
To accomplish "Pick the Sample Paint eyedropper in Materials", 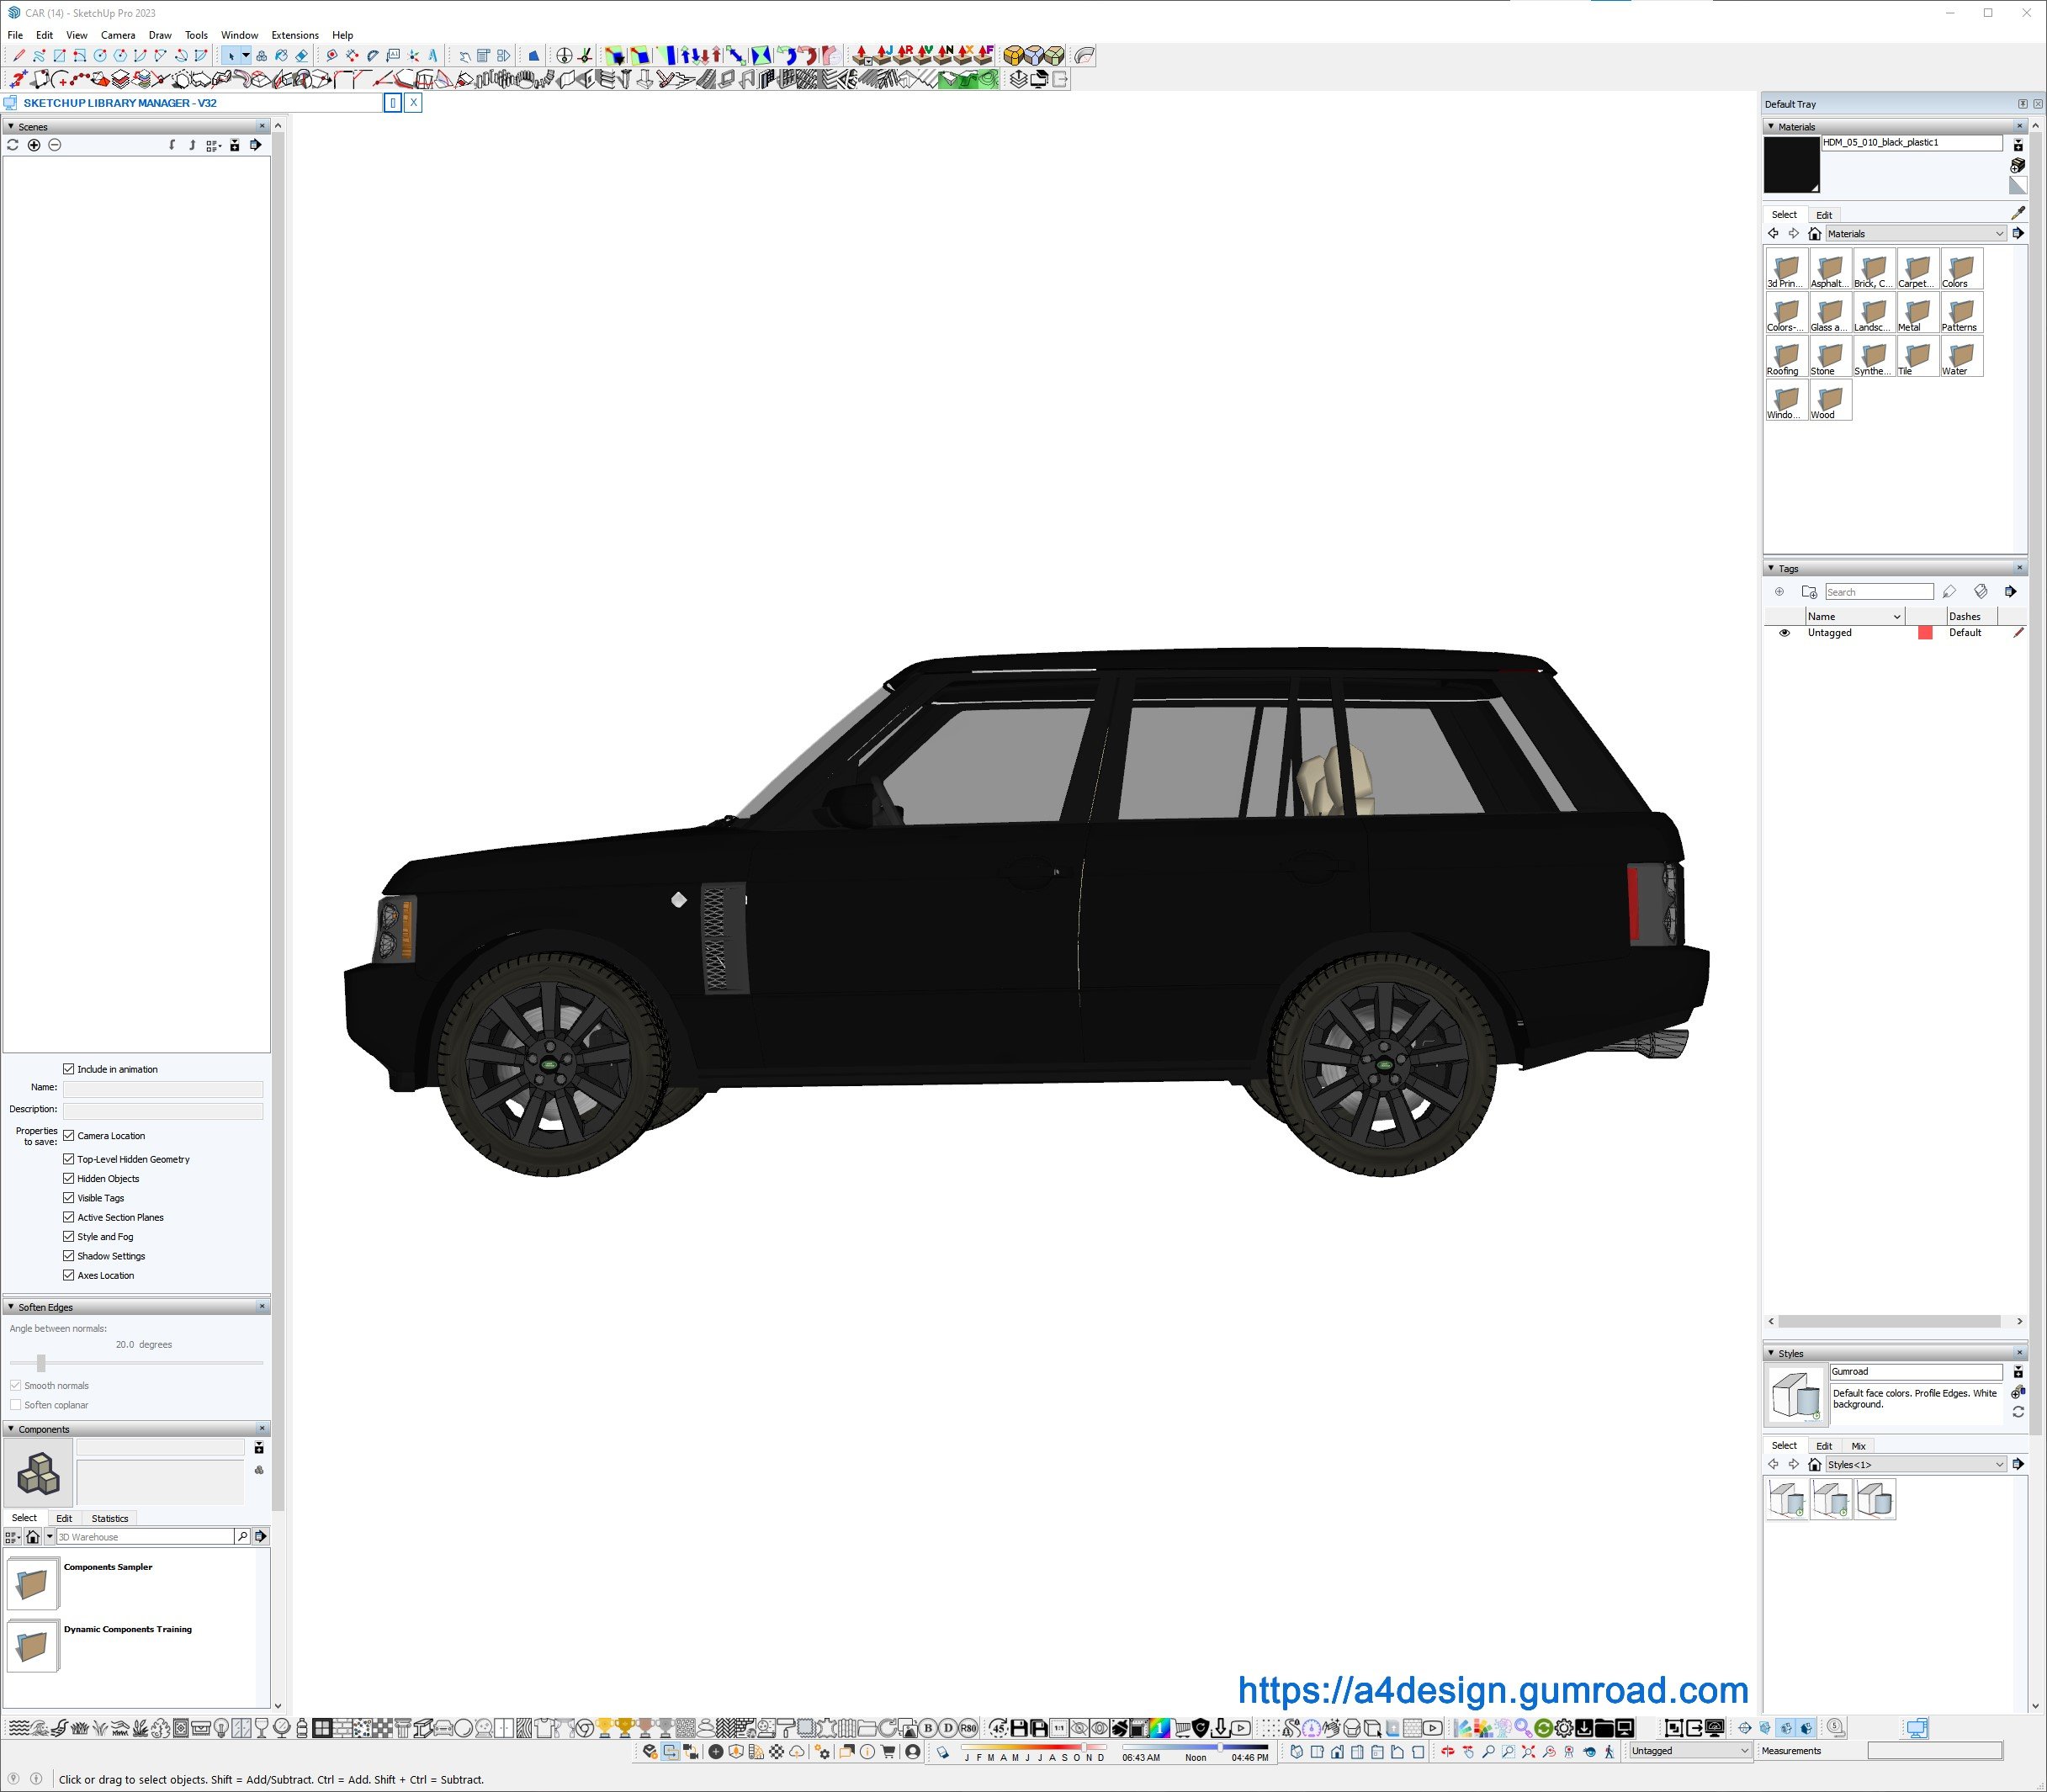I will [x=2017, y=213].
